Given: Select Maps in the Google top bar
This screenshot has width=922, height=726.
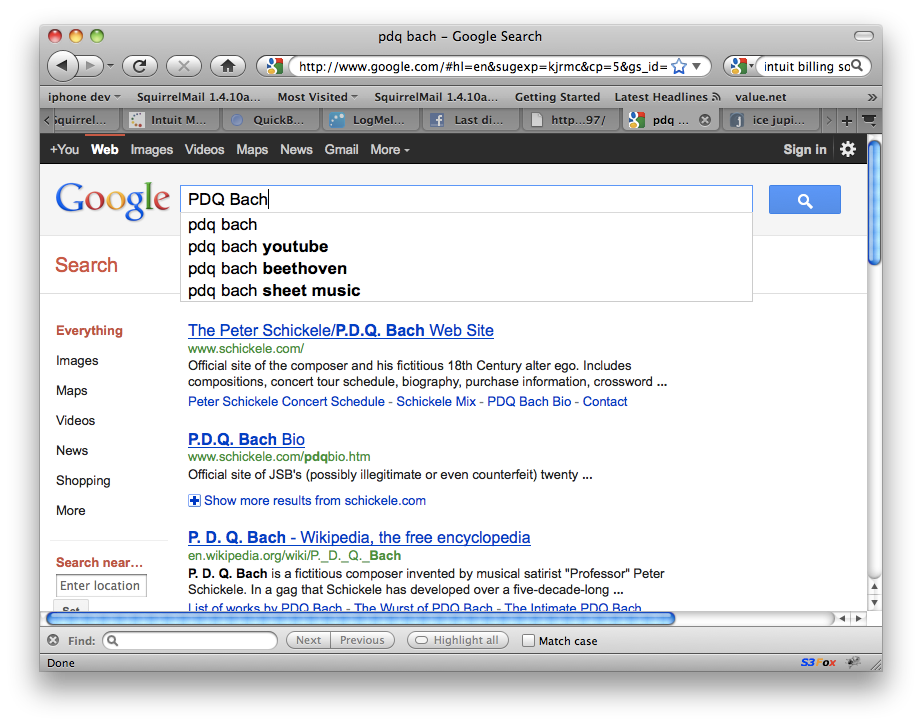Looking at the screenshot, I should point(252,149).
